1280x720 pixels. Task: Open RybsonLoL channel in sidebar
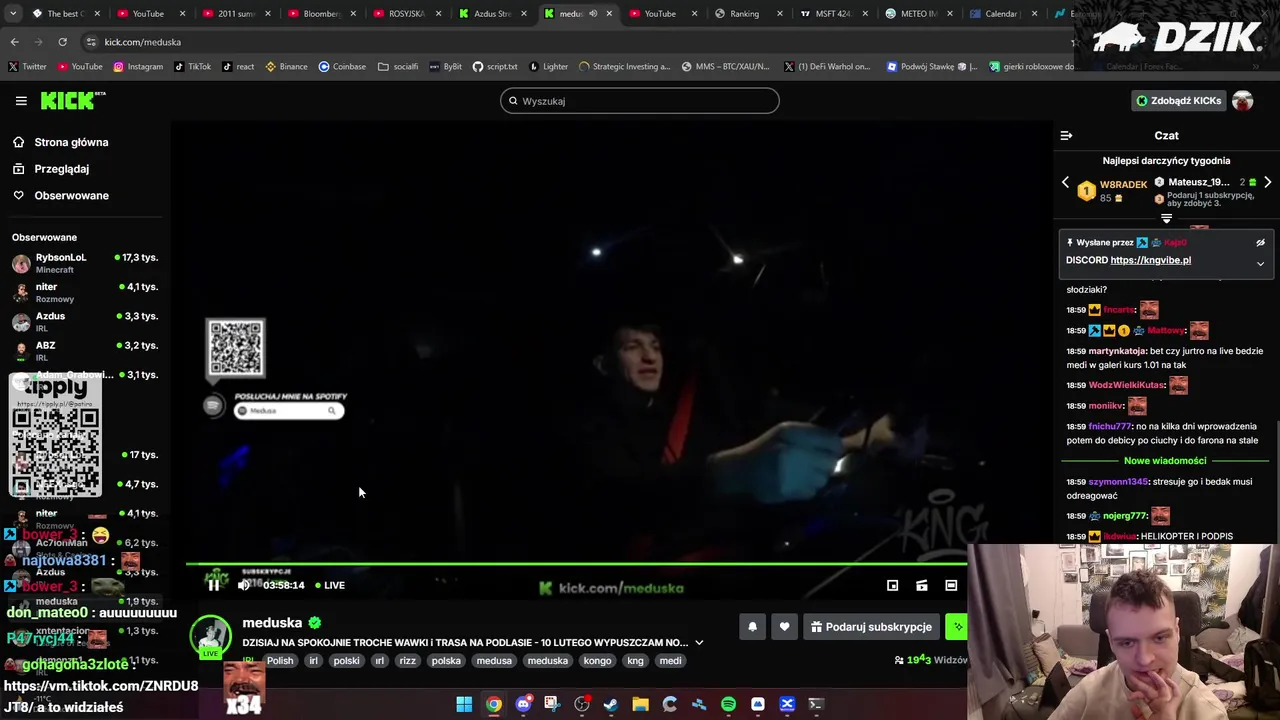tap(85, 263)
